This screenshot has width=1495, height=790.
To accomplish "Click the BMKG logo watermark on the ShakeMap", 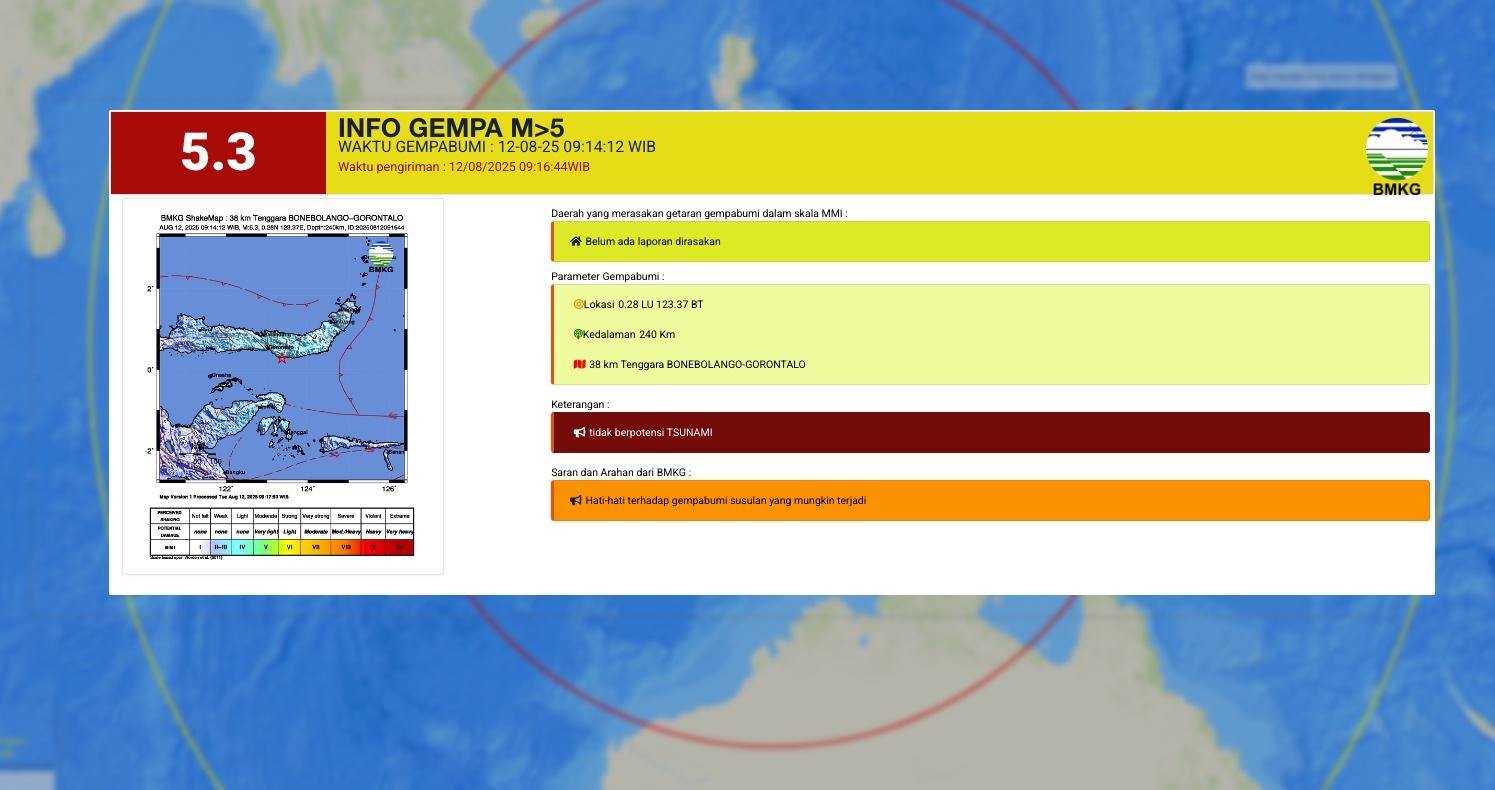I will [x=381, y=254].
